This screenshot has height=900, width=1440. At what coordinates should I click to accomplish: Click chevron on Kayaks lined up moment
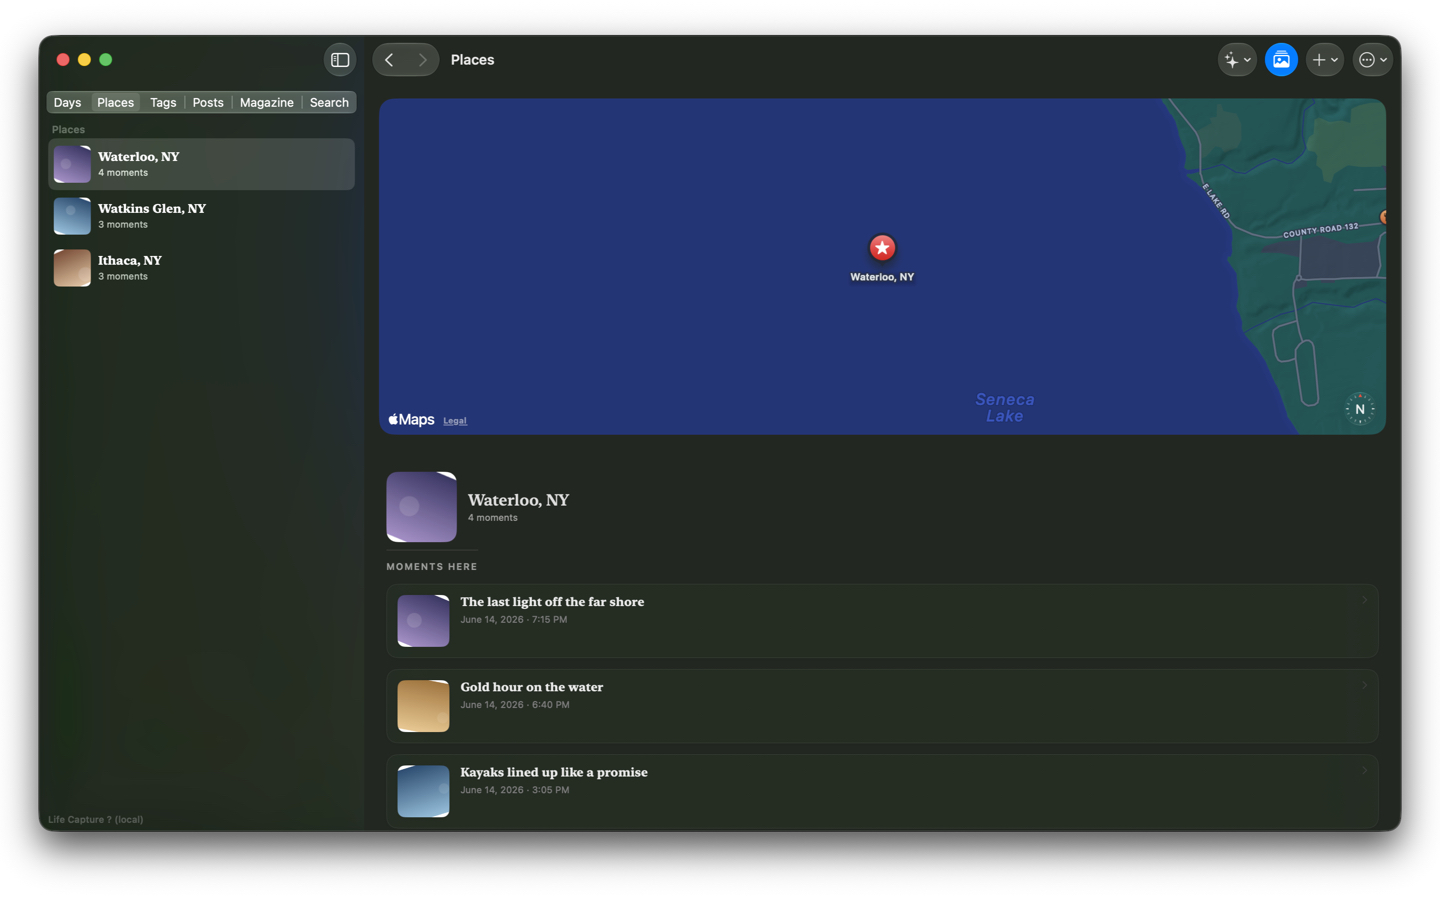pyautogui.click(x=1364, y=771)
